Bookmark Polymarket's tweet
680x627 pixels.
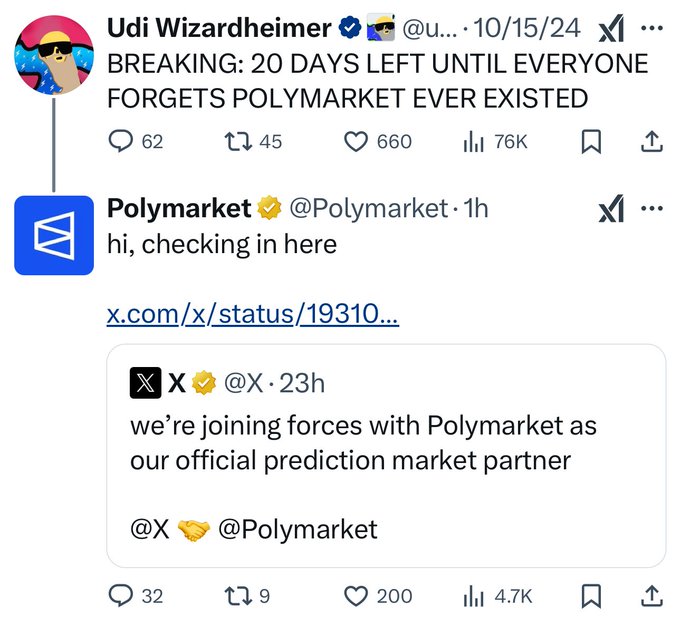click(x=591, y=596)
